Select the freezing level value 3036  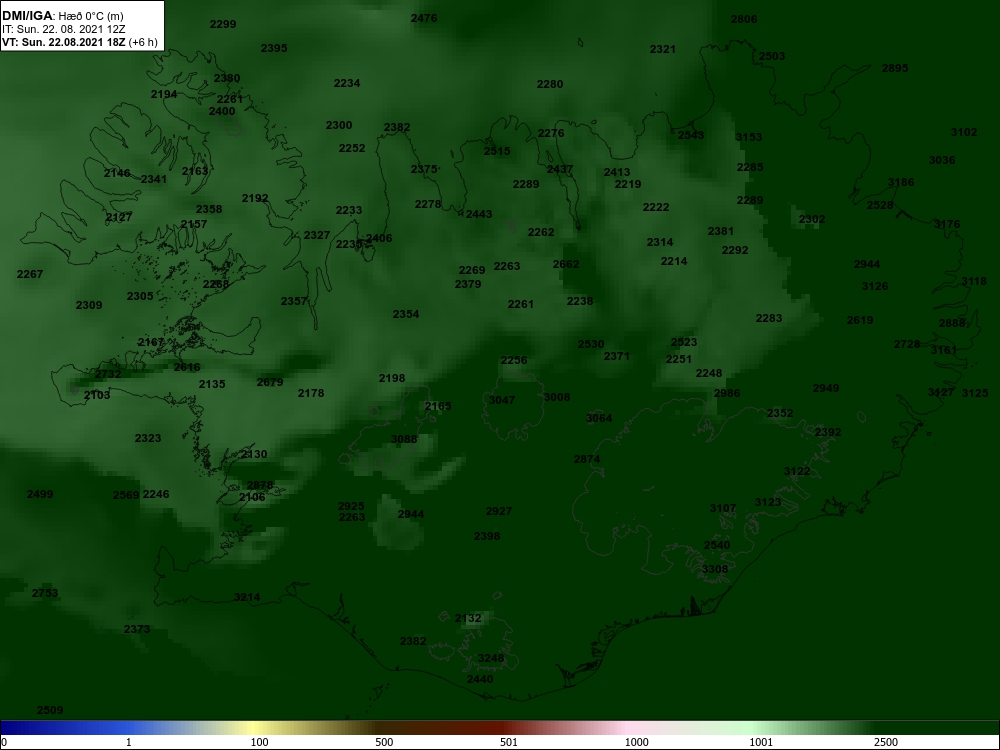[942, 160]
